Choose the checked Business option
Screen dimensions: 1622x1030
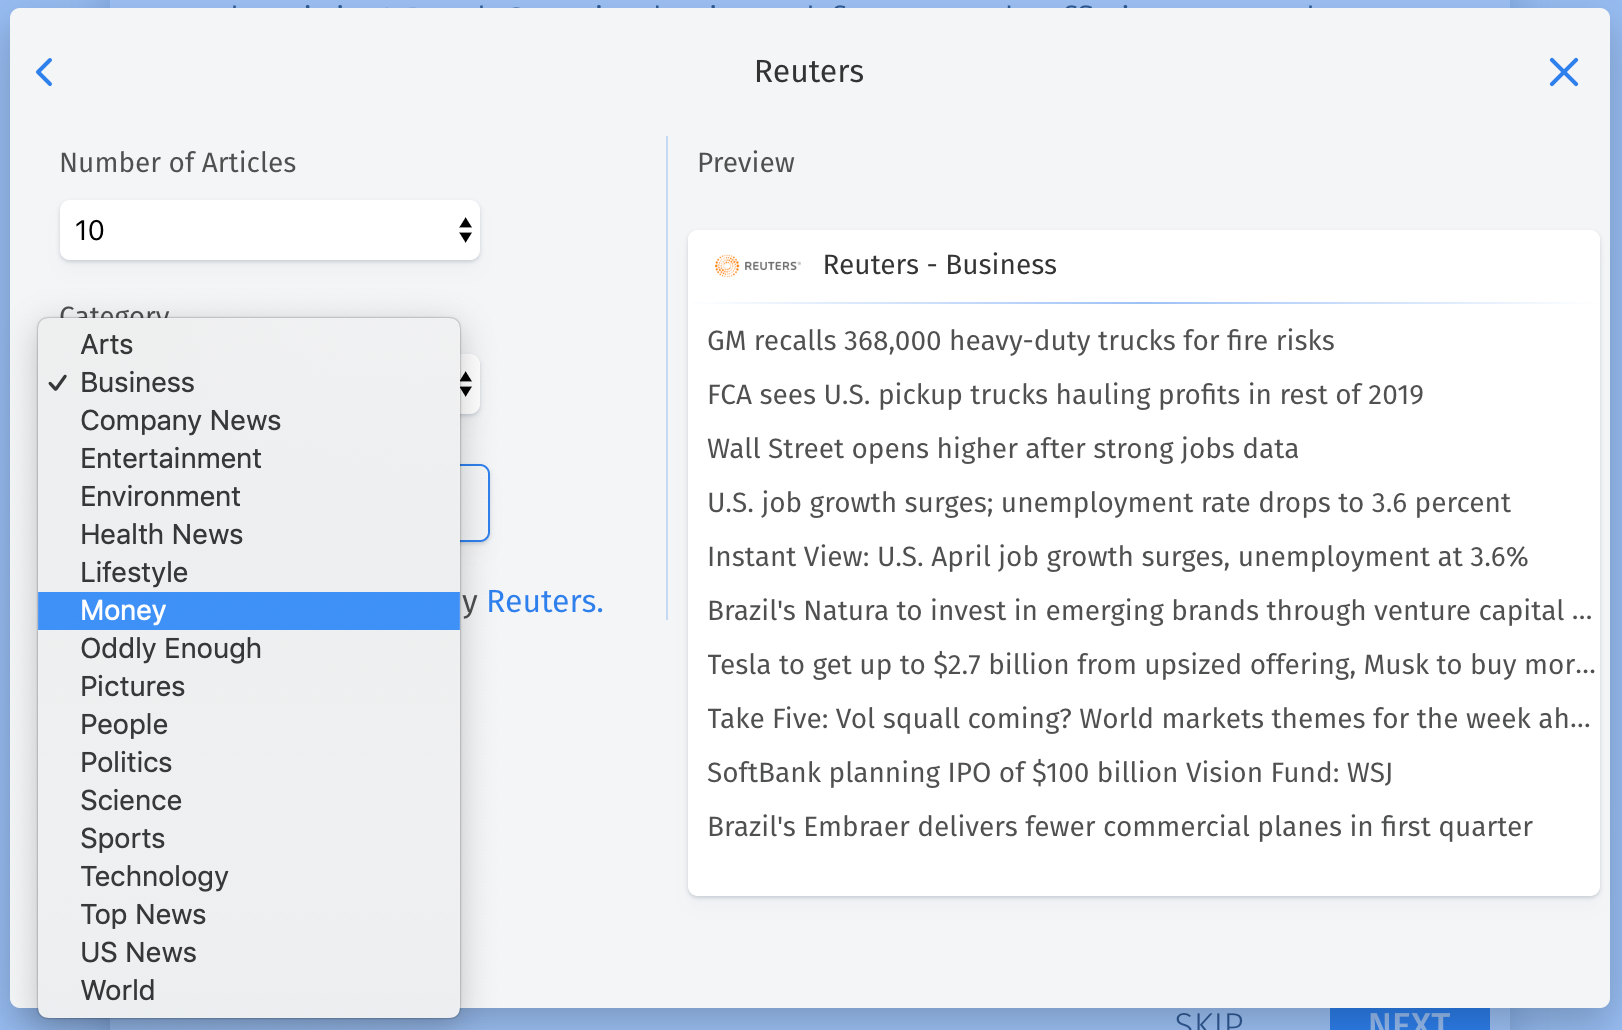(x=249, y=382)
